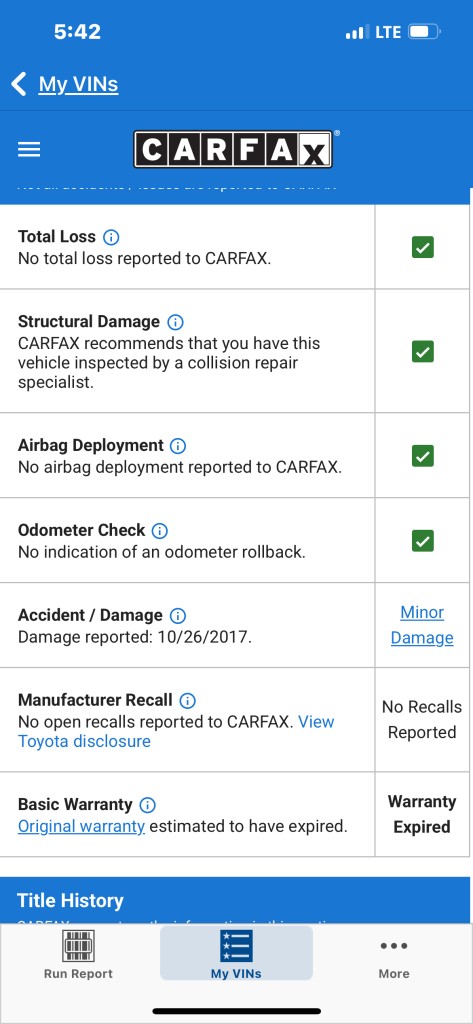Show info for Airbag Deployment
The image size is (473, 1024).
click(x=178, y=446)
